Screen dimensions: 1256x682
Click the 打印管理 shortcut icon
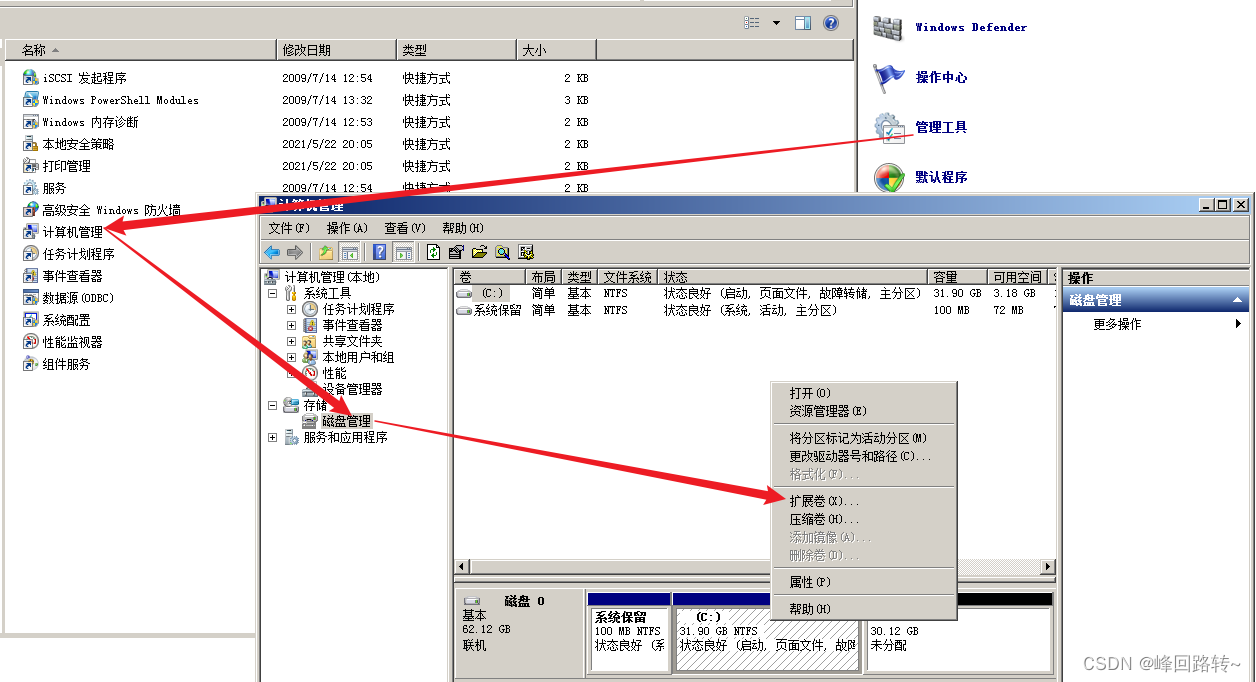[30, 166]
